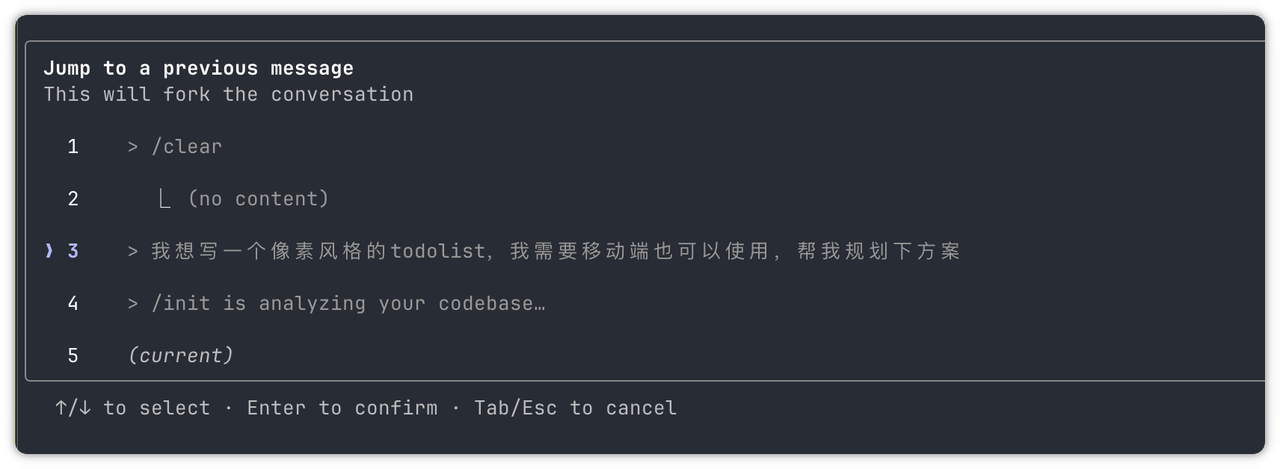1280x469 pixels.
Task: Select the "/clear" message entry
Action: 186,147
